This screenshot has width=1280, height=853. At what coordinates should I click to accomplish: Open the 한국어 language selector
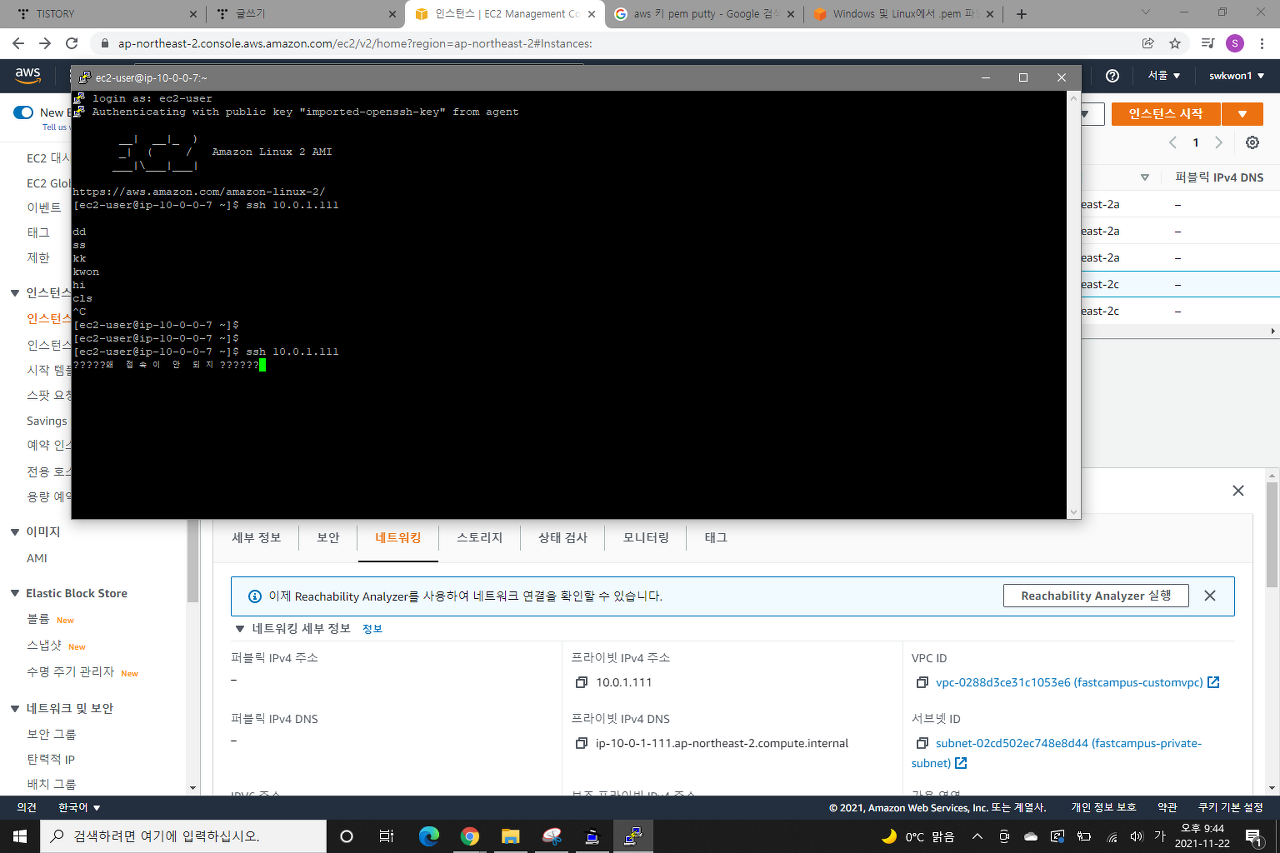coord(79,807)
